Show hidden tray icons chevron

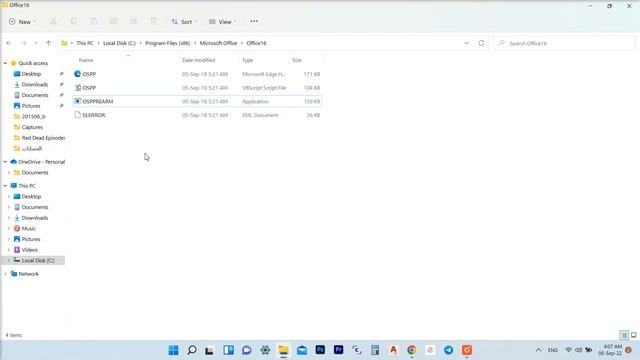click(538, 350)
